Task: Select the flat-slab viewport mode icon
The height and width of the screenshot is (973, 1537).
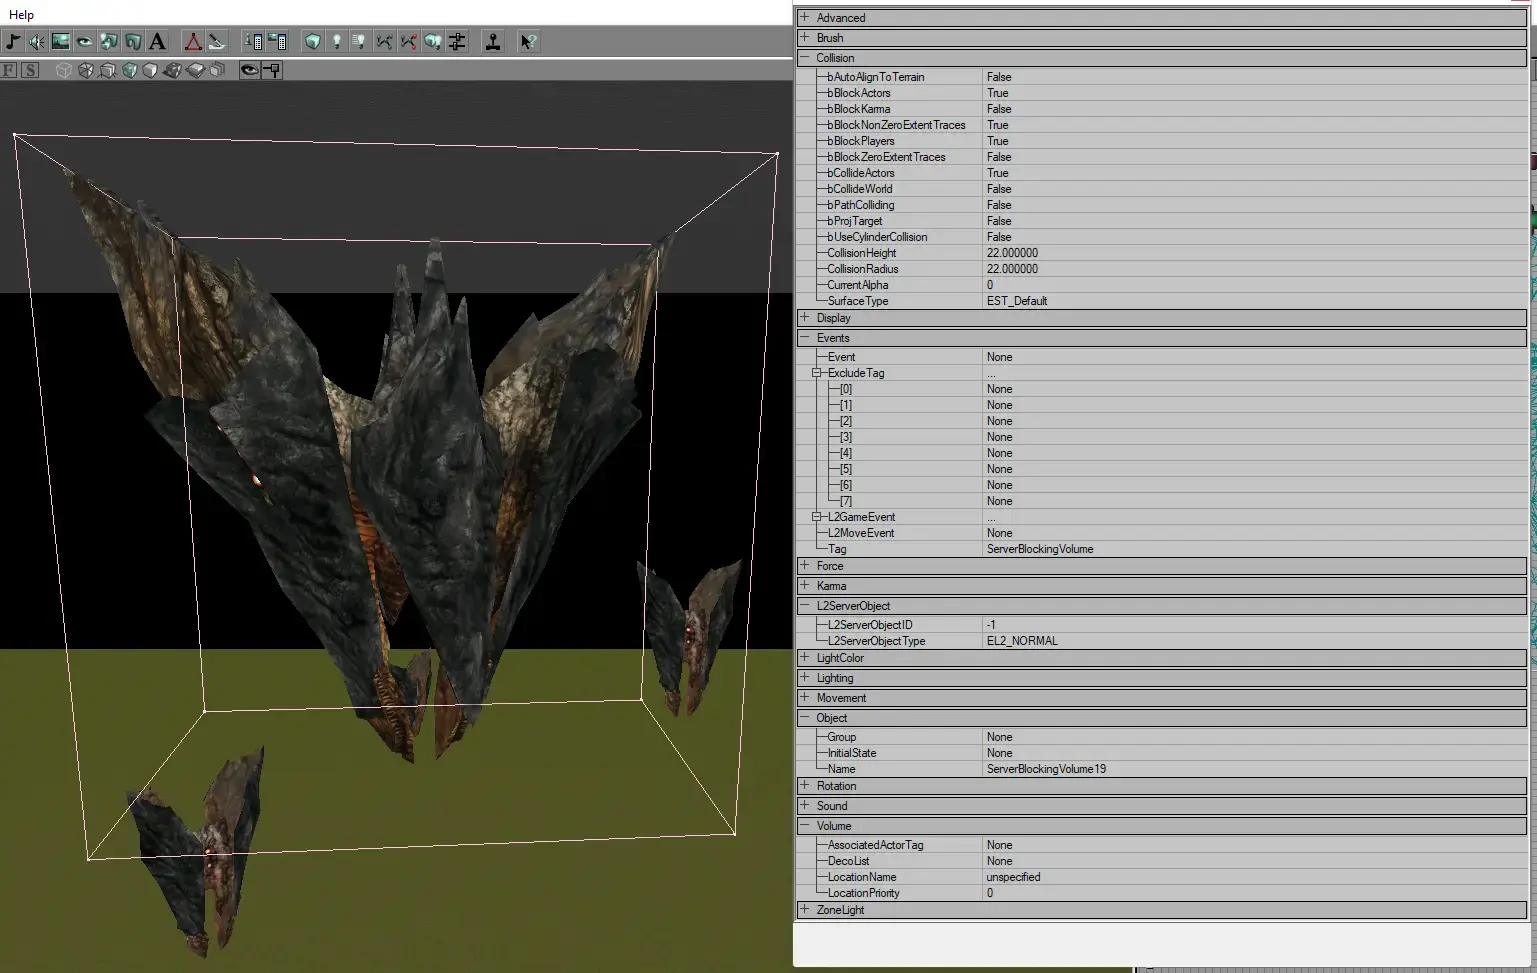Action: [x=195, y=70]
